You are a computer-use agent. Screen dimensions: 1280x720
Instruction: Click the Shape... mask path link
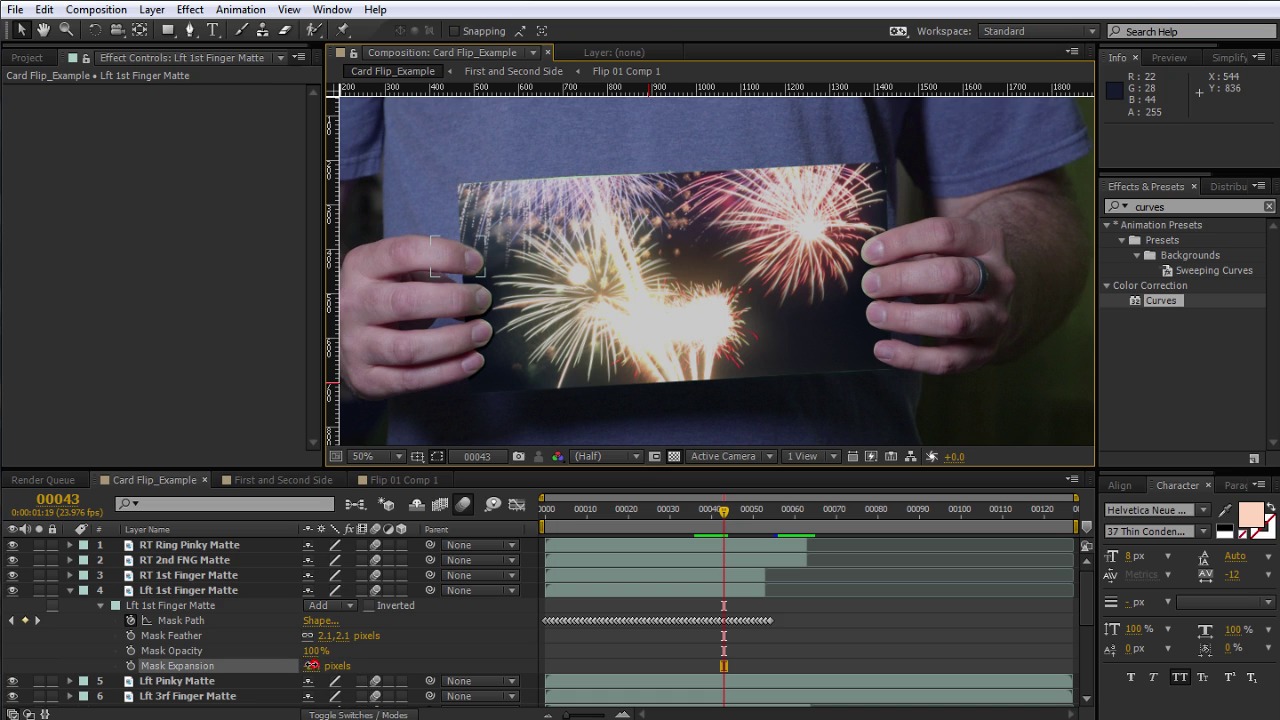point(321,621)
